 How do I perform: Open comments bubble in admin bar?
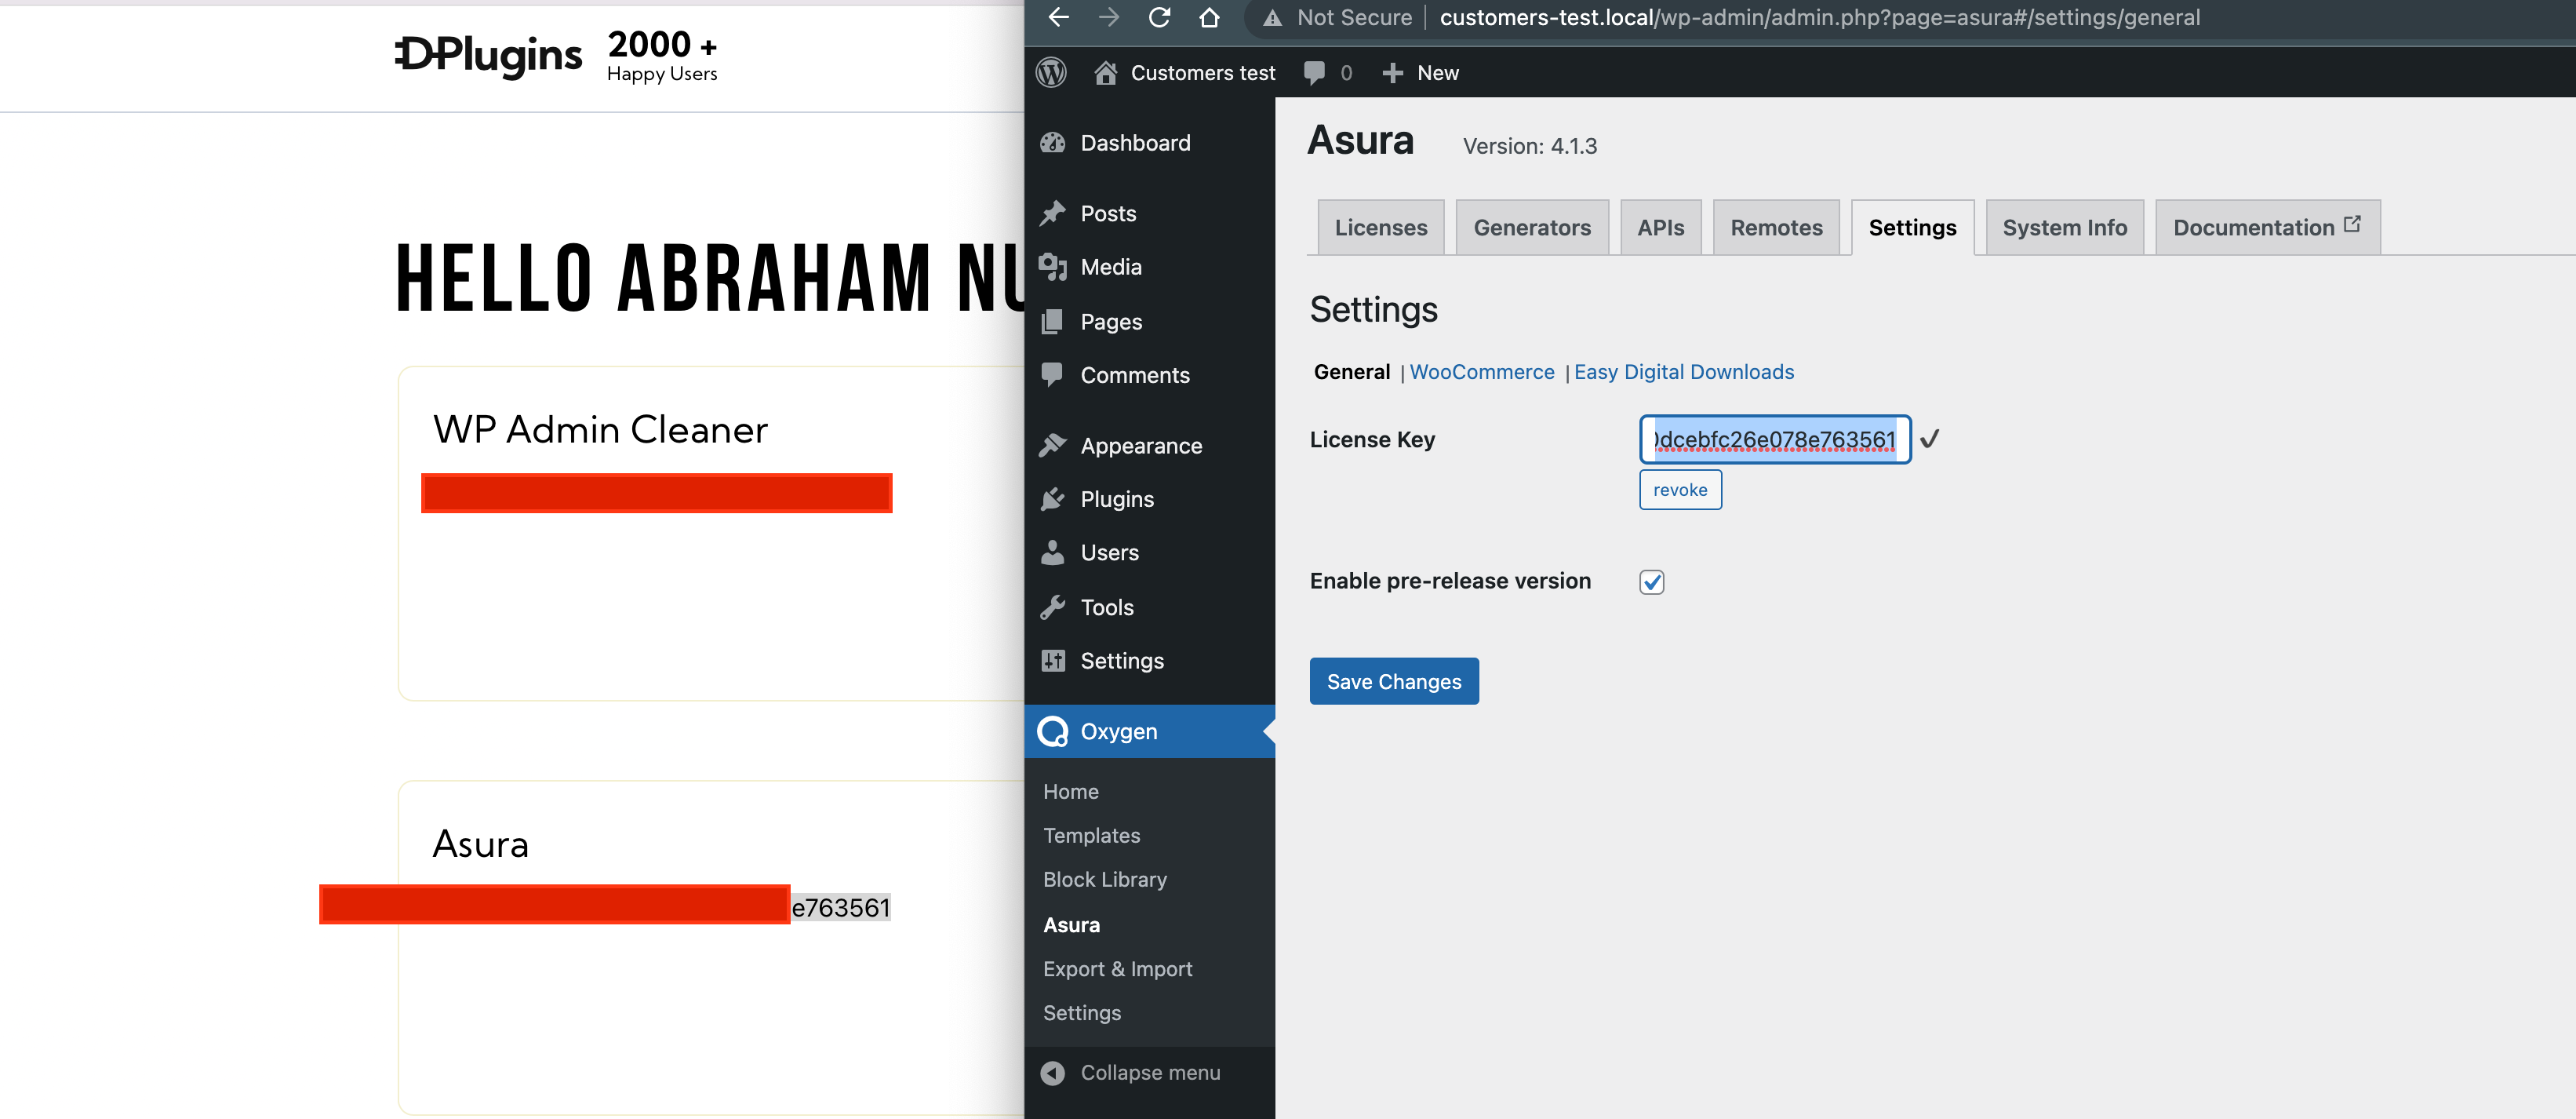point(1314,73)
